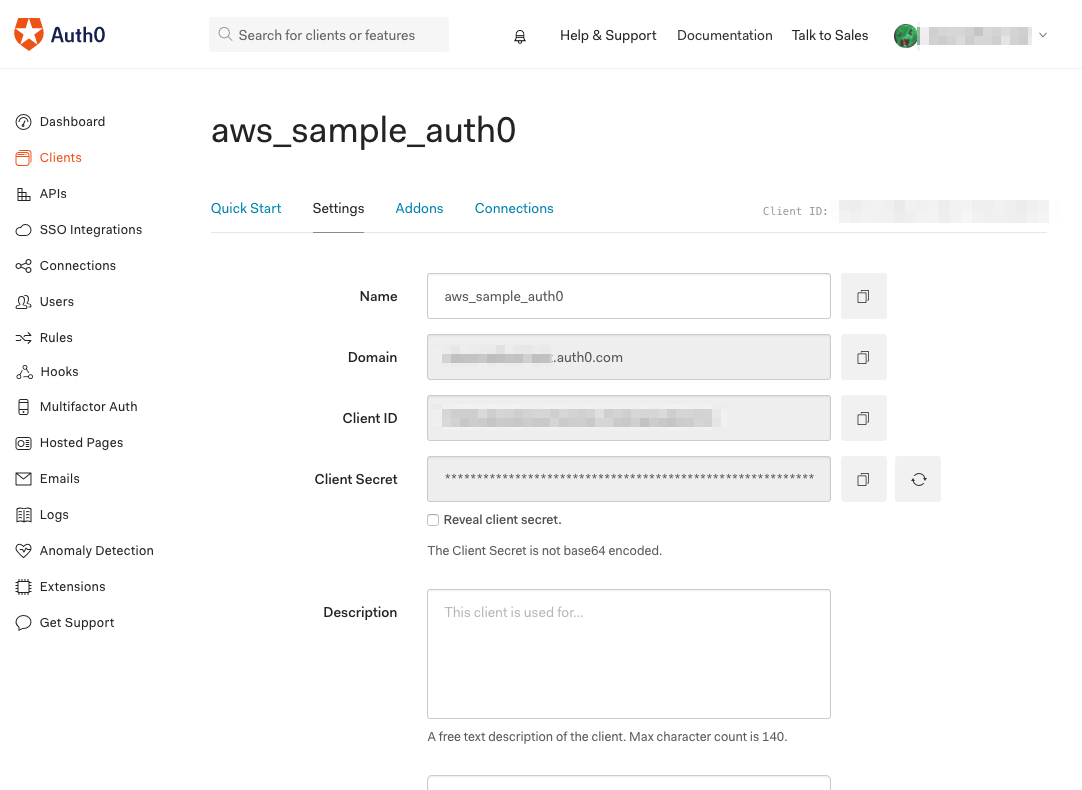Open the notifications bell
Image resolution: width=1082 pixels, height=790 pixels.
(520, 35)
